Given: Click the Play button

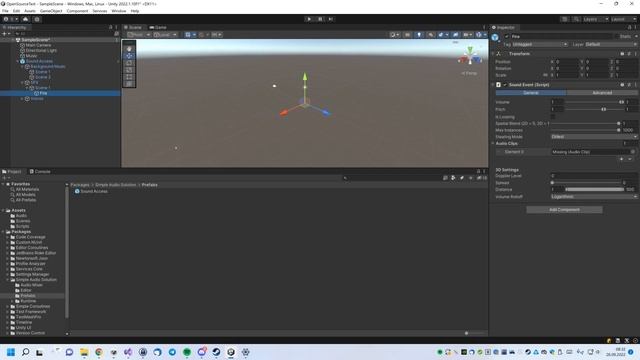Looking at the screenshot, I should click(309, 19).
